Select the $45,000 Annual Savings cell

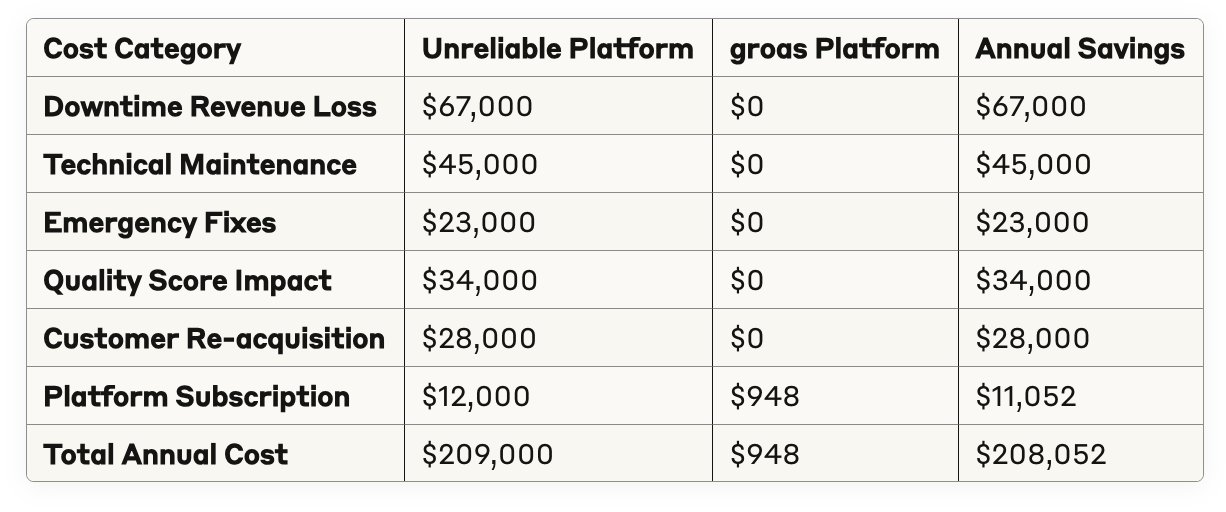point(1033,165)
